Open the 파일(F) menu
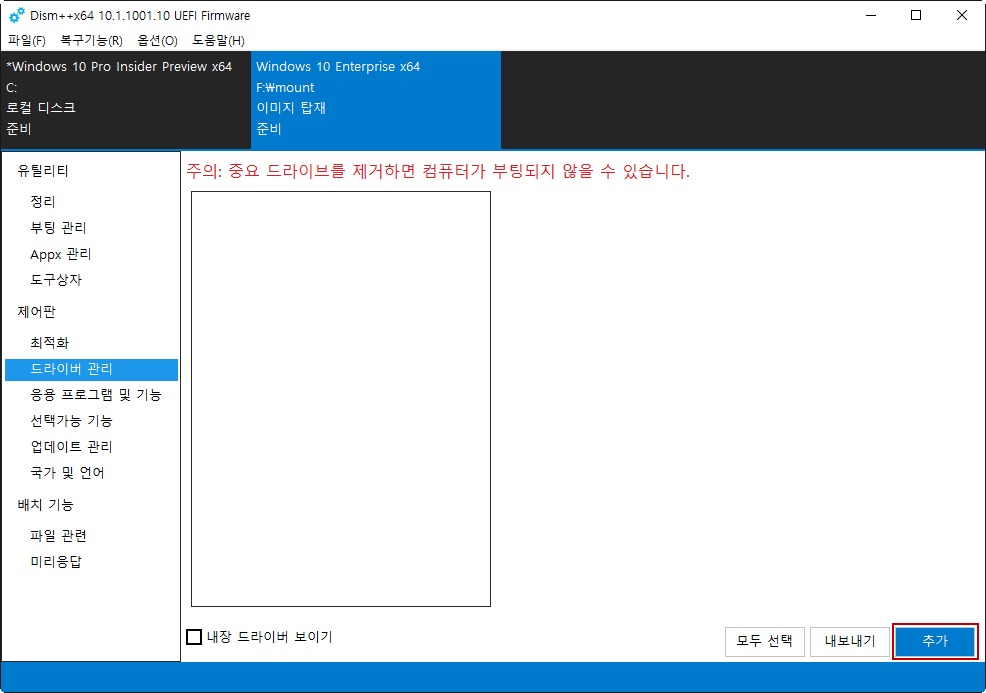Viewport: 986px width, 693px height. point(27,41)
